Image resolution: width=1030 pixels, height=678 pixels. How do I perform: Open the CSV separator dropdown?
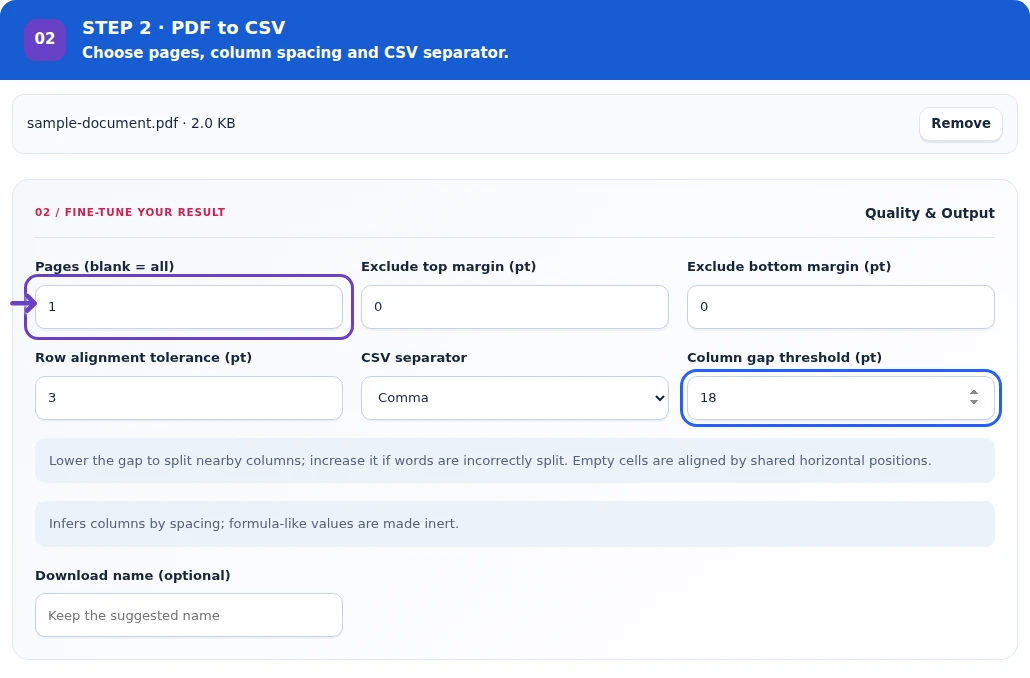514,398
